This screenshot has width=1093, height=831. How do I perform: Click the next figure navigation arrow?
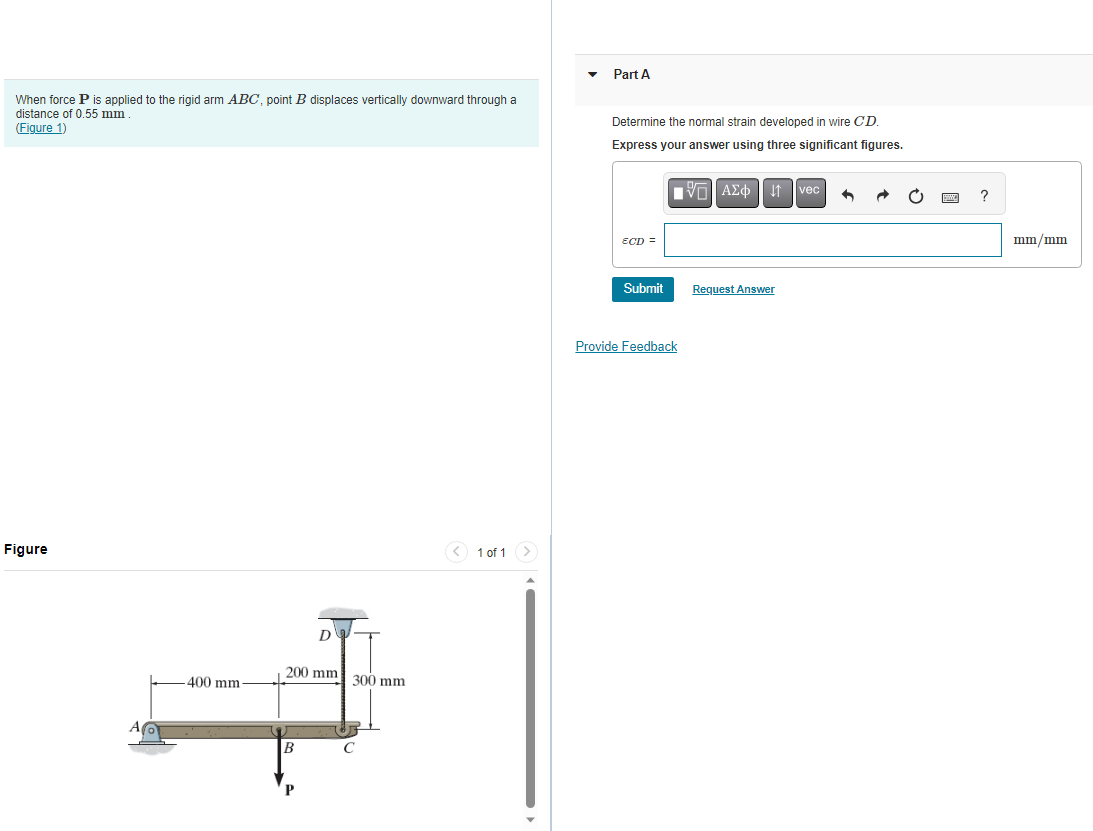coord(527,551)
